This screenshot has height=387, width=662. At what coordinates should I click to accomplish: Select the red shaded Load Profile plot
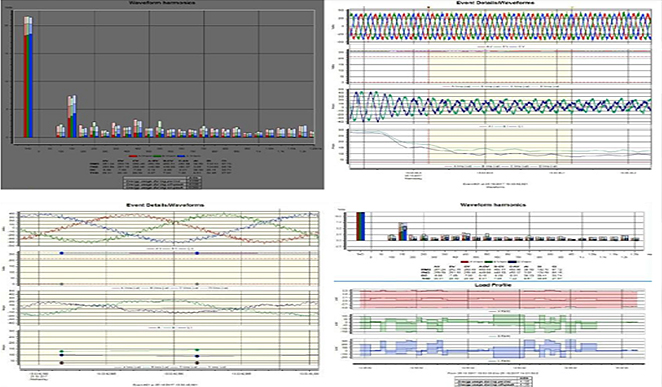click(x=498, y=300)
